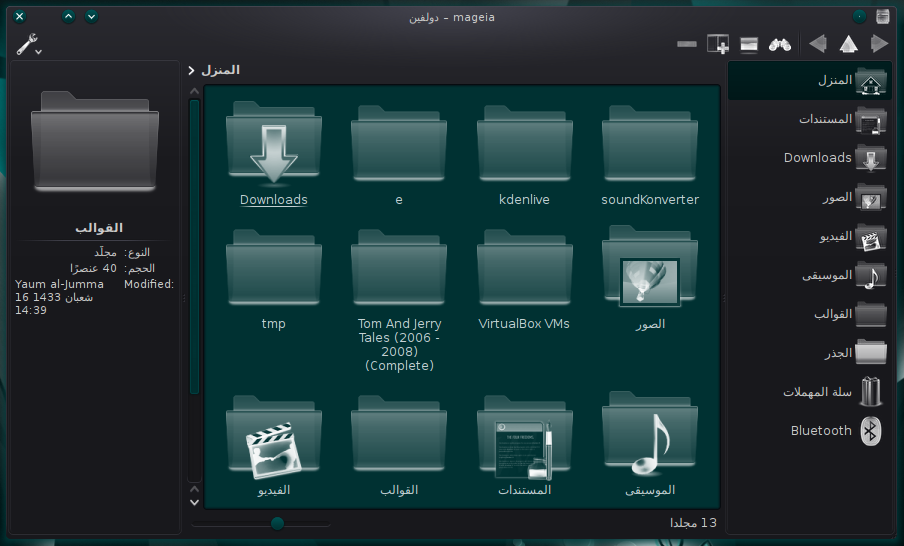Select Bluetooth in places panel
The height and width of the screenshot is (546, 904).
coord(809,431)
